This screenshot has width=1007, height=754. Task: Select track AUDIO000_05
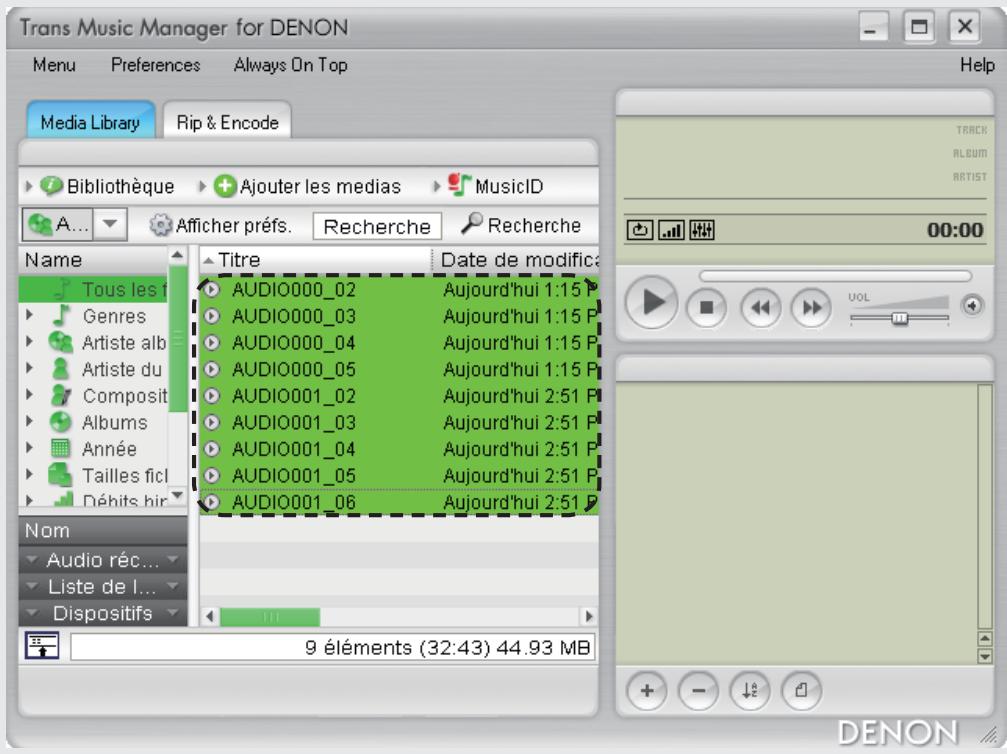(399, 369)
